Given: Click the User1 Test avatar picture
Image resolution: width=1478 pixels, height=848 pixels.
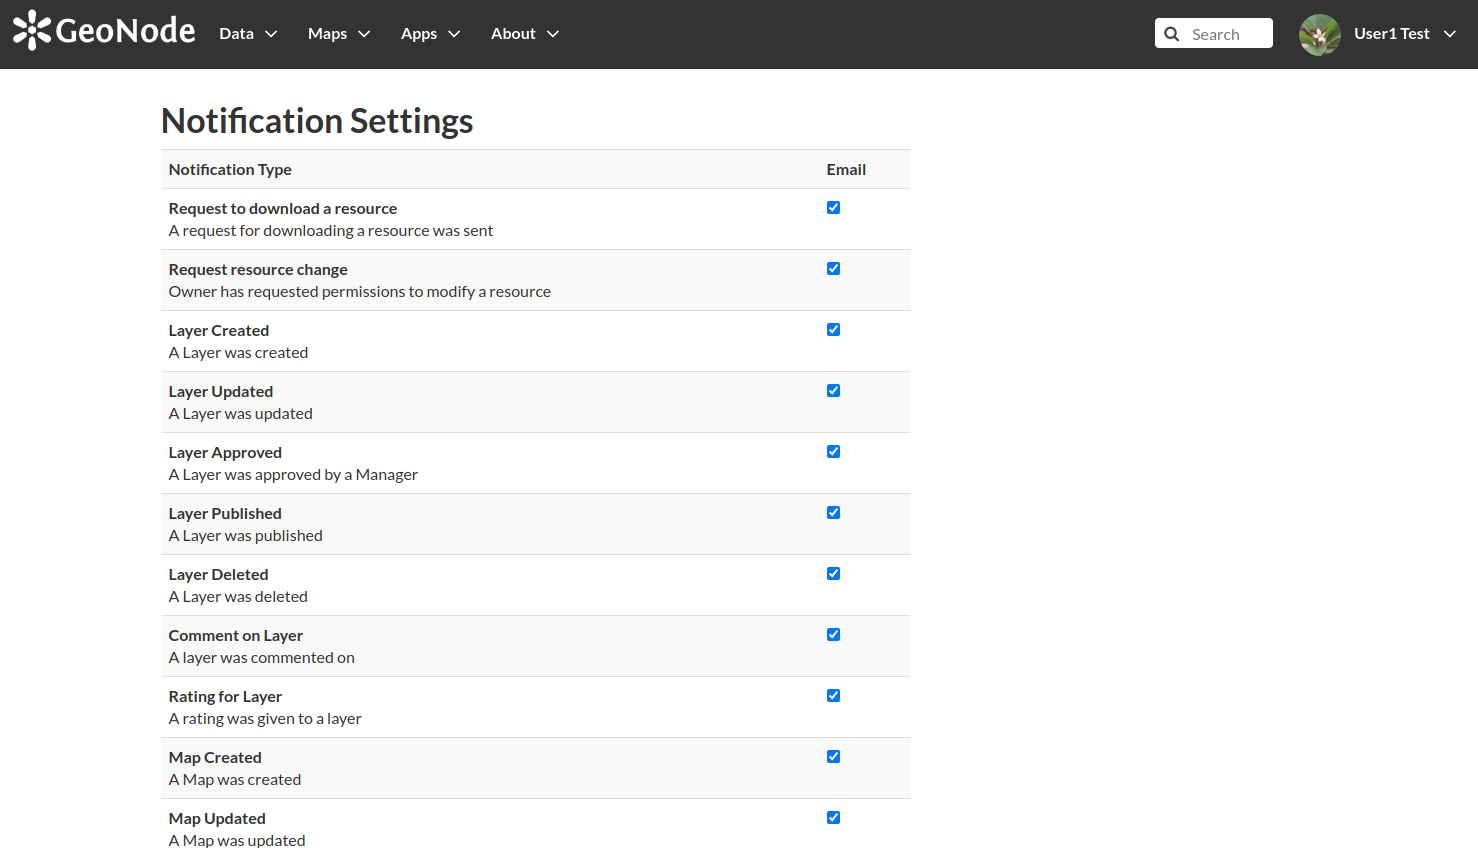Looking at the screenshot, I should [1319, 34].
